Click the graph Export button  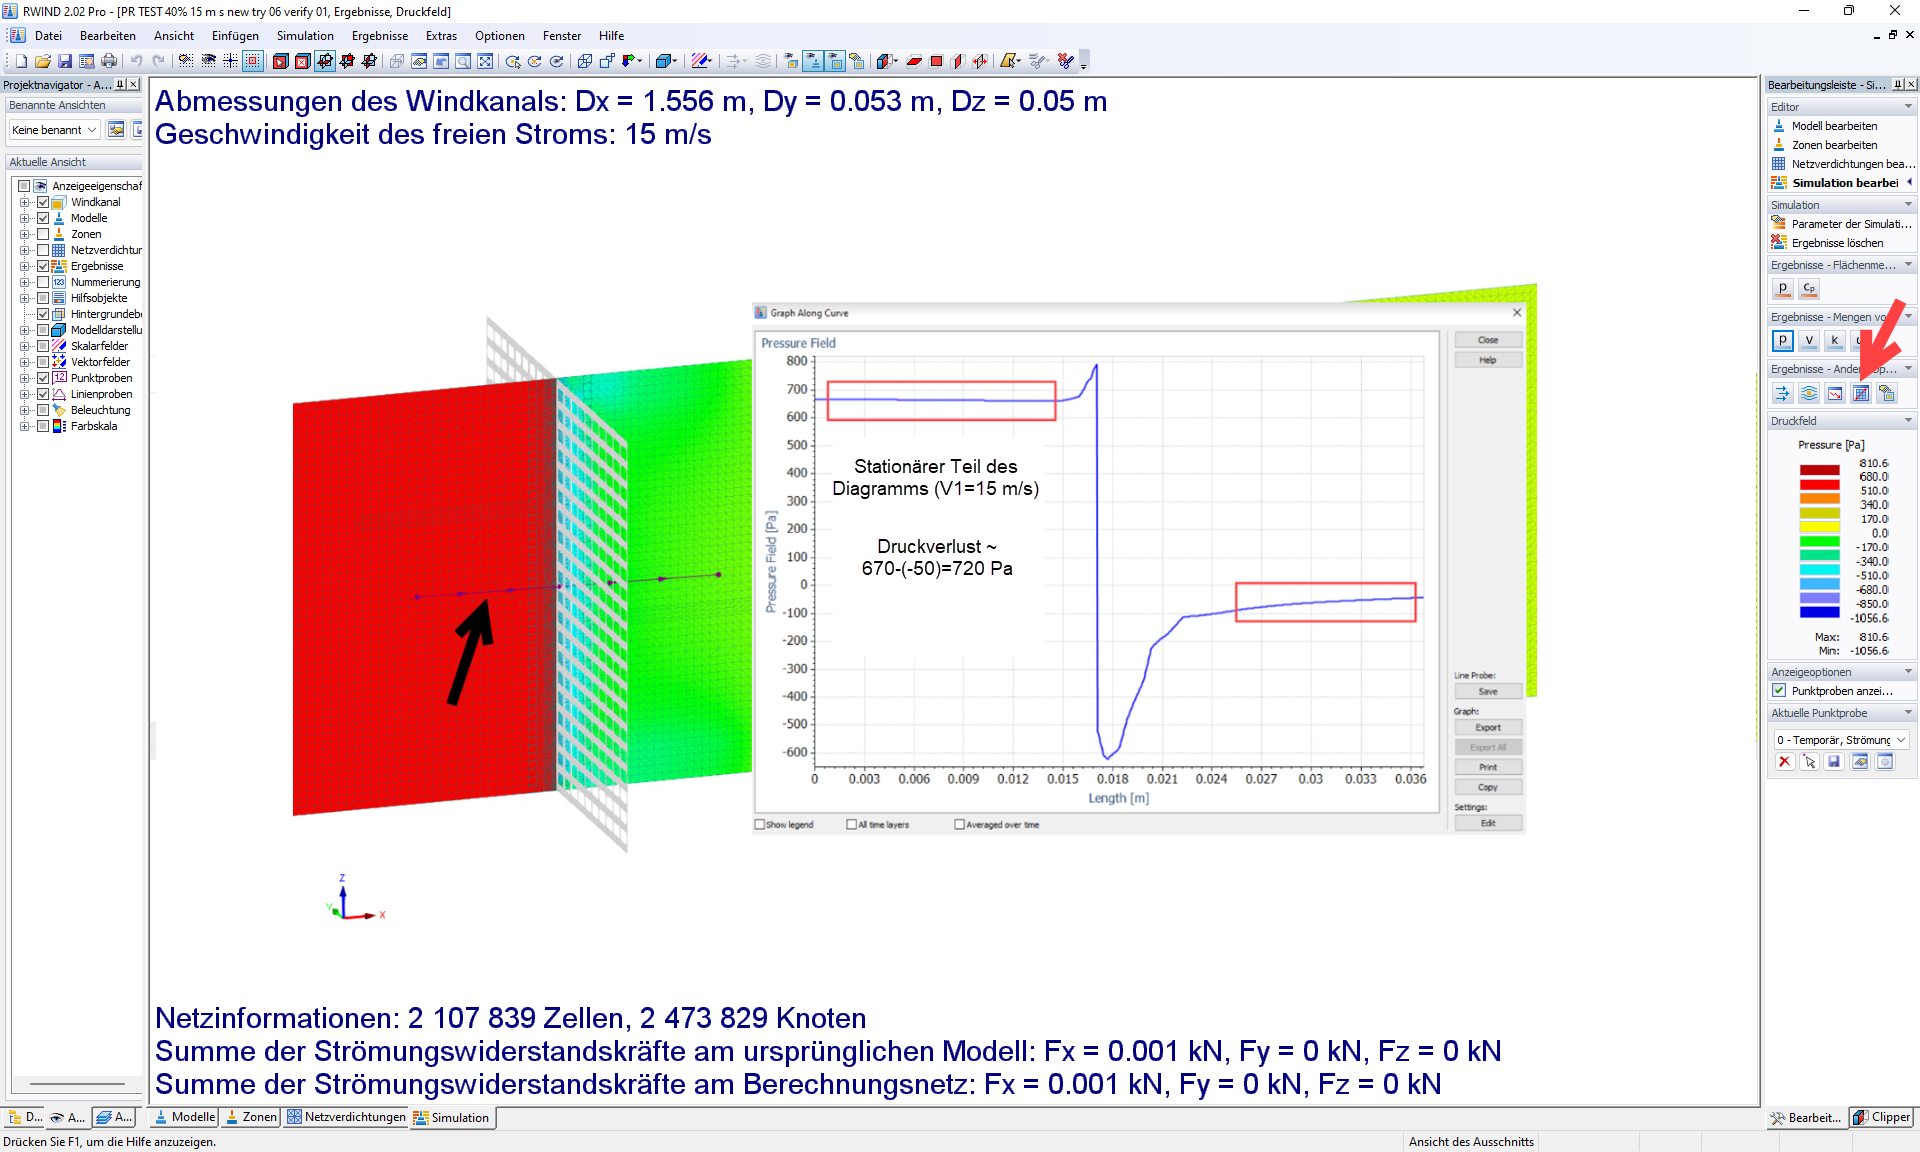(x=1487, y=728)
